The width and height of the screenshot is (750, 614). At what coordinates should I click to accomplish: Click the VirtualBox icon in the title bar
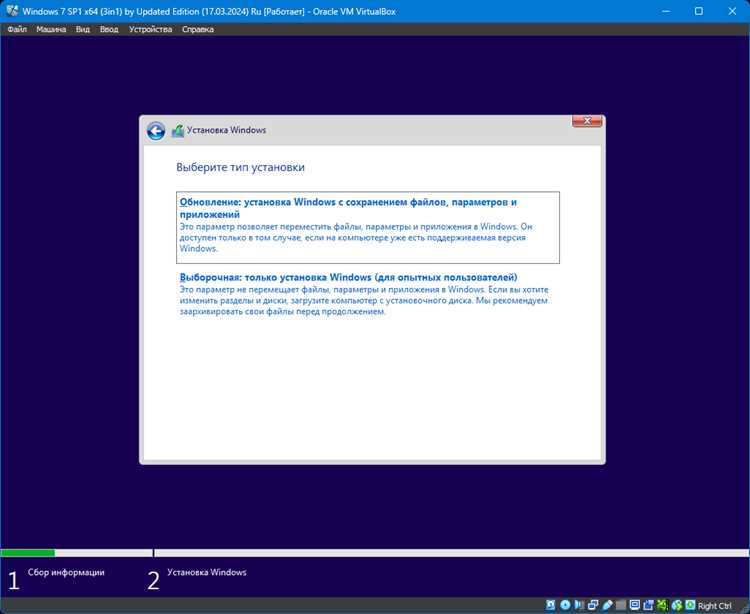pyautogui.click(x=12, y=11)
